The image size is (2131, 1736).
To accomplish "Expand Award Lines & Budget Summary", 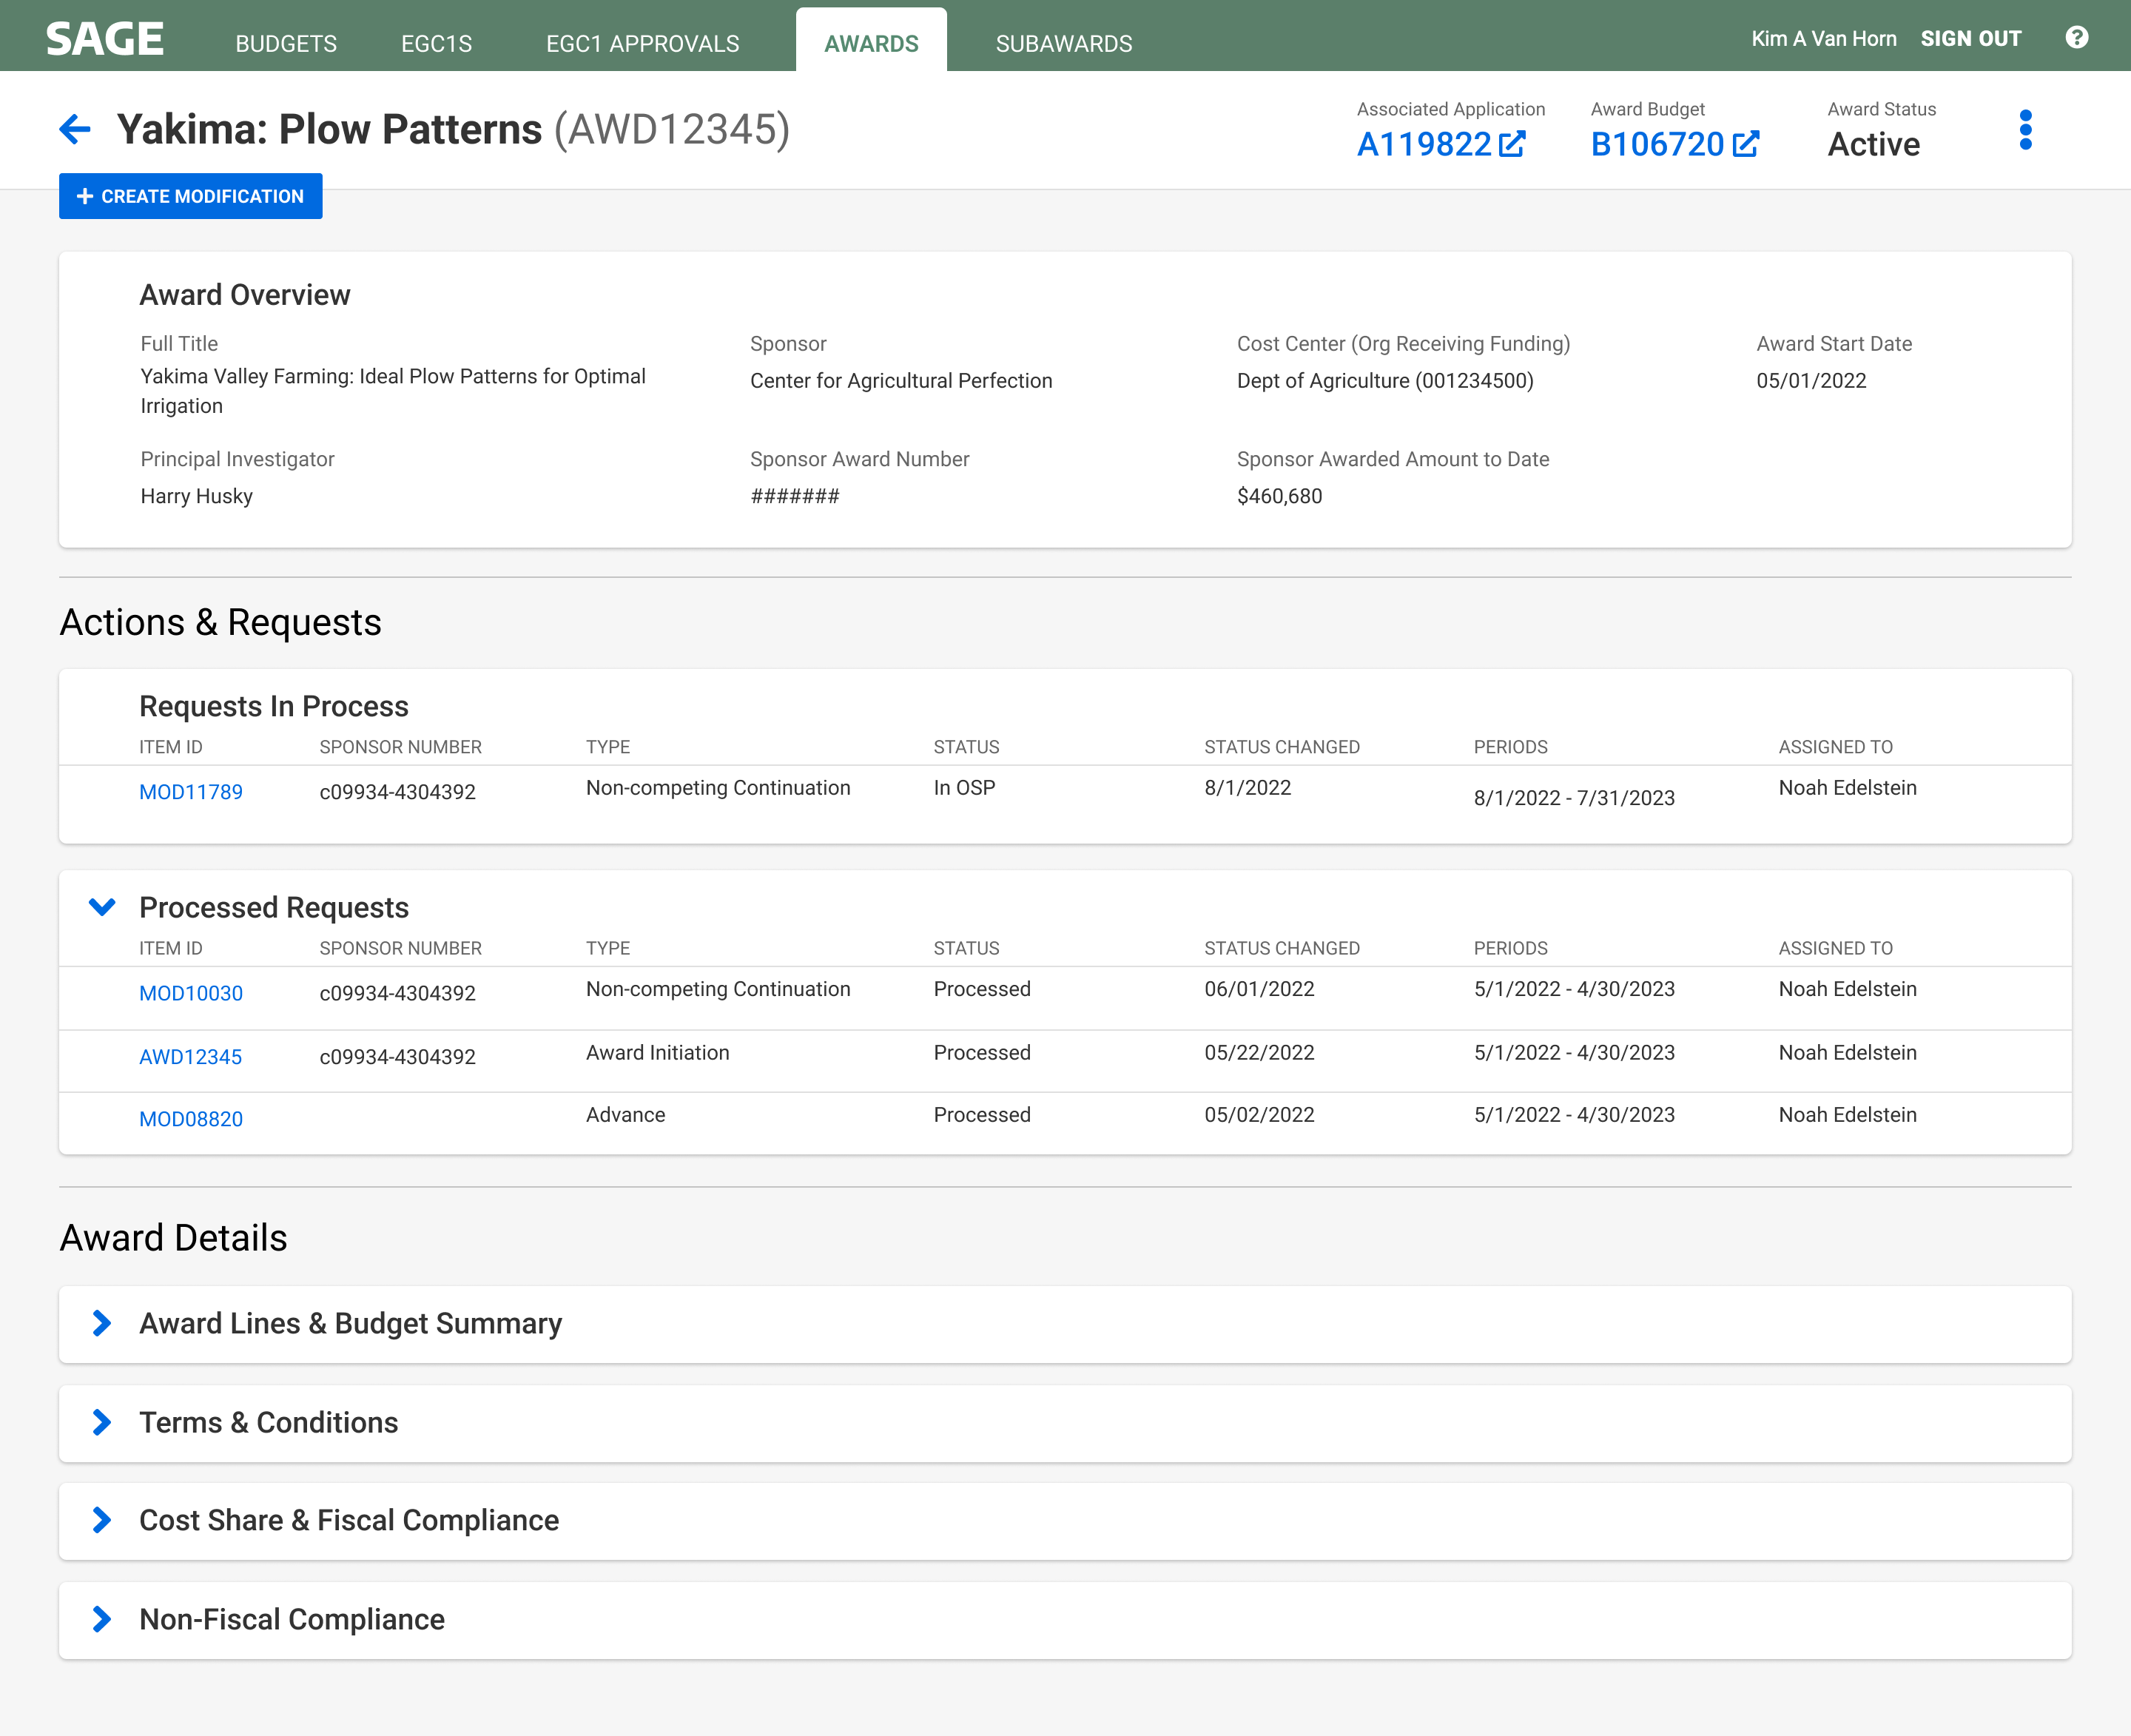I will pos(102,1323).
